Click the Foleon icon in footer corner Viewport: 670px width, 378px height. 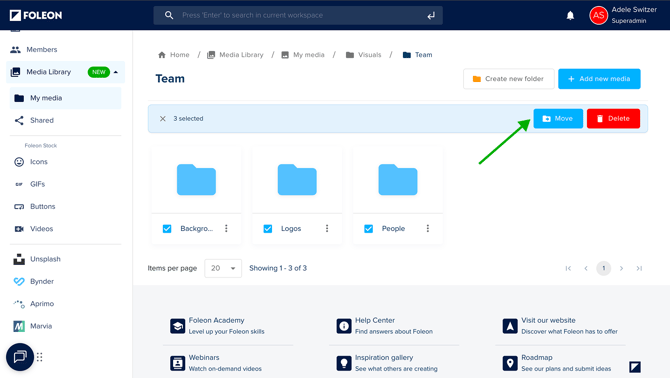(x=635, y=366)
